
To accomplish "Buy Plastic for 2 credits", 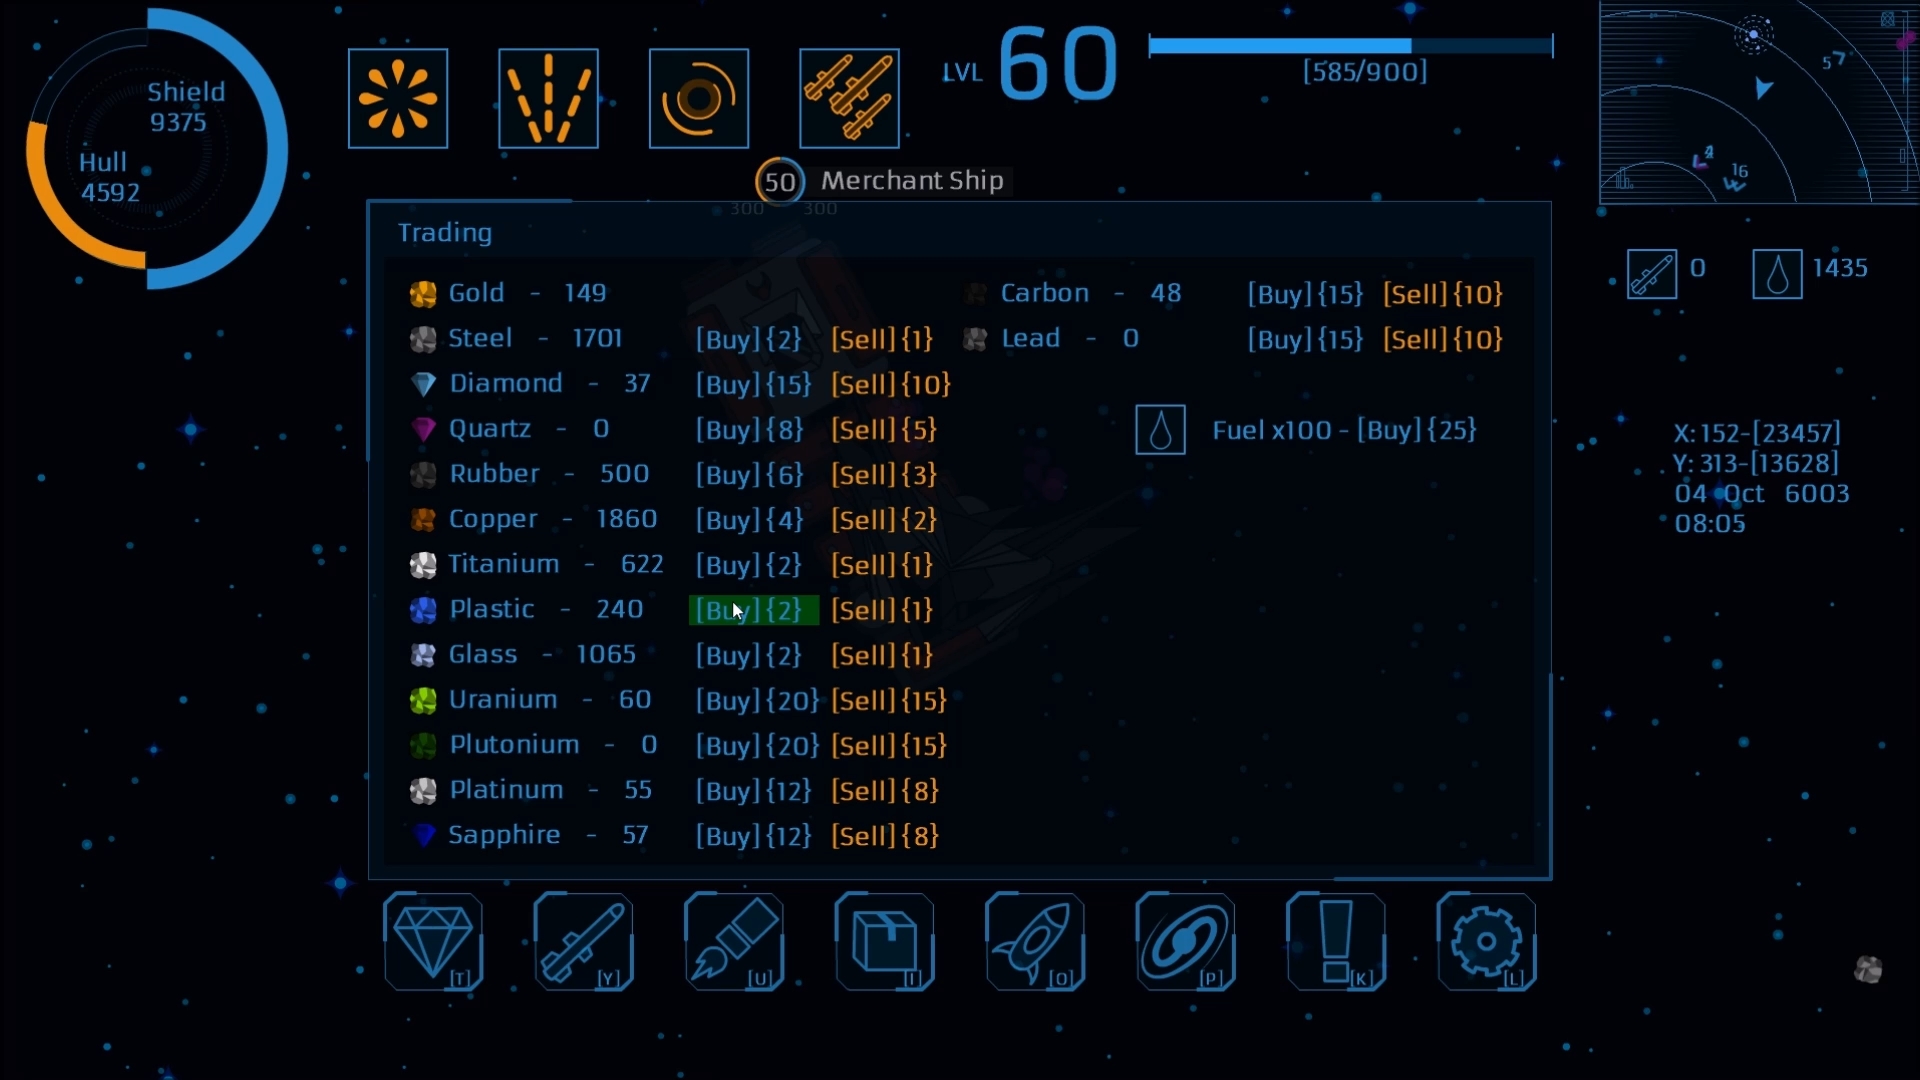I will pyautogui.click(x=749, y=609).
